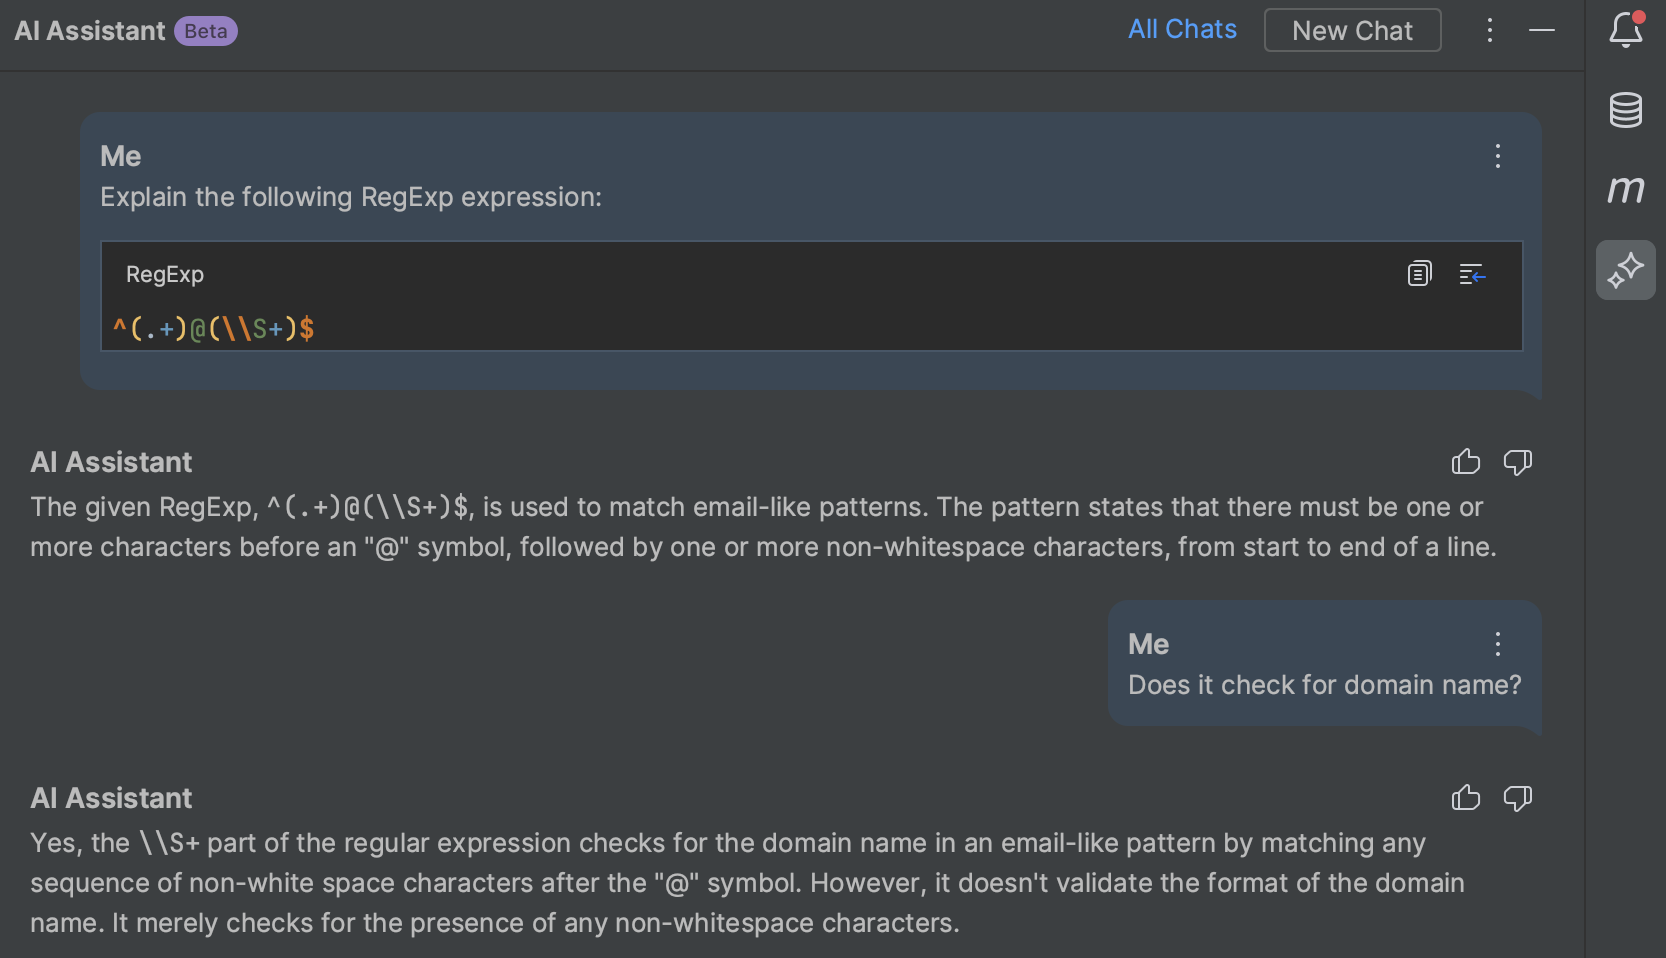1666x958 pixels.
Task: Open options menu on the RegExp question message
Action: [x=1497, y=156]
